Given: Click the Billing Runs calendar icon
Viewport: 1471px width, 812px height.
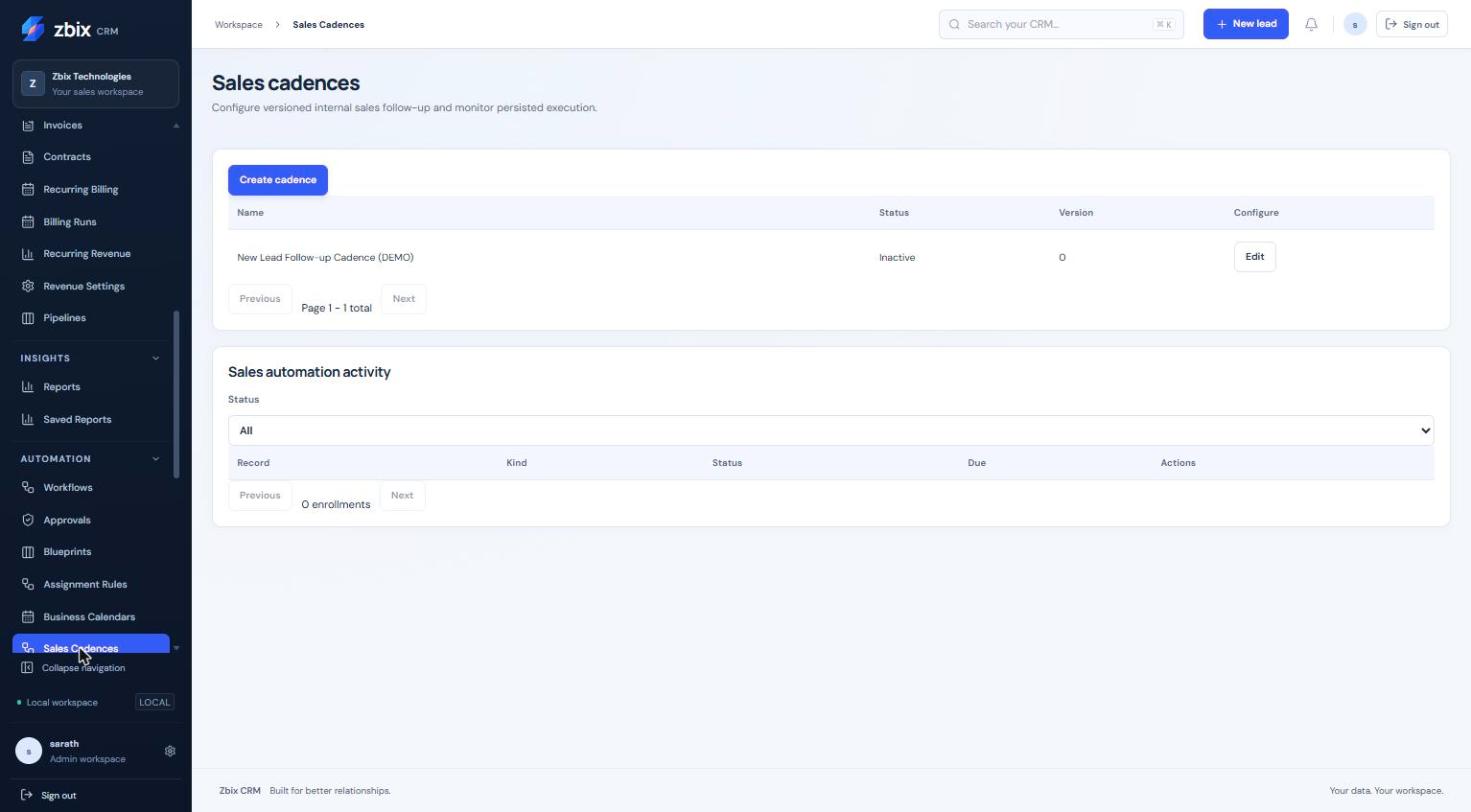Looking at the screenshot, I should 28,222.
